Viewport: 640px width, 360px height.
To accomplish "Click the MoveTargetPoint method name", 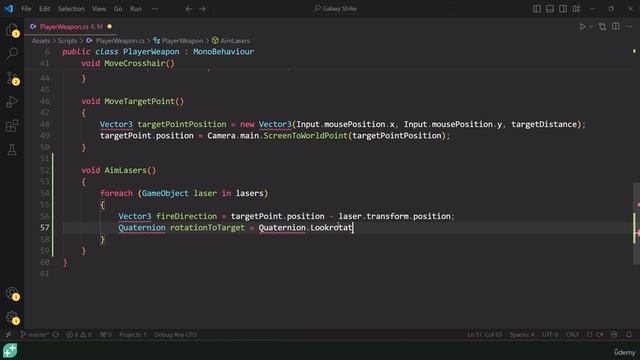I will point(140,101).
